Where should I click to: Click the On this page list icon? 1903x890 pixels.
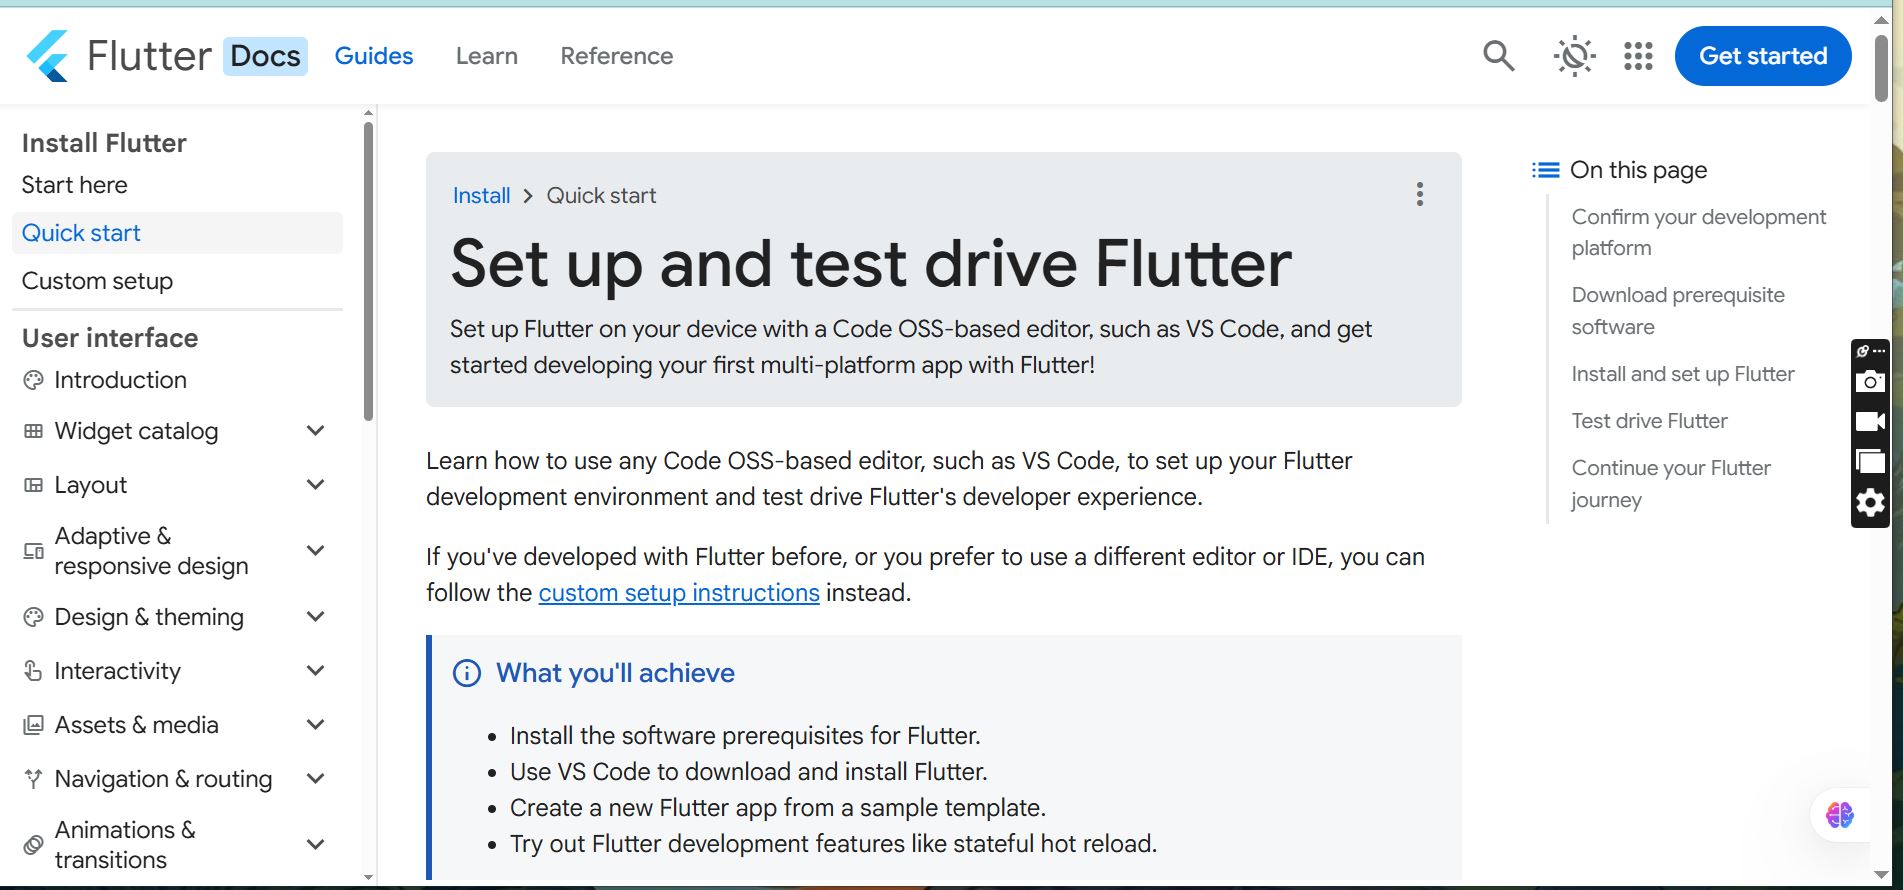click(1545, 170)
